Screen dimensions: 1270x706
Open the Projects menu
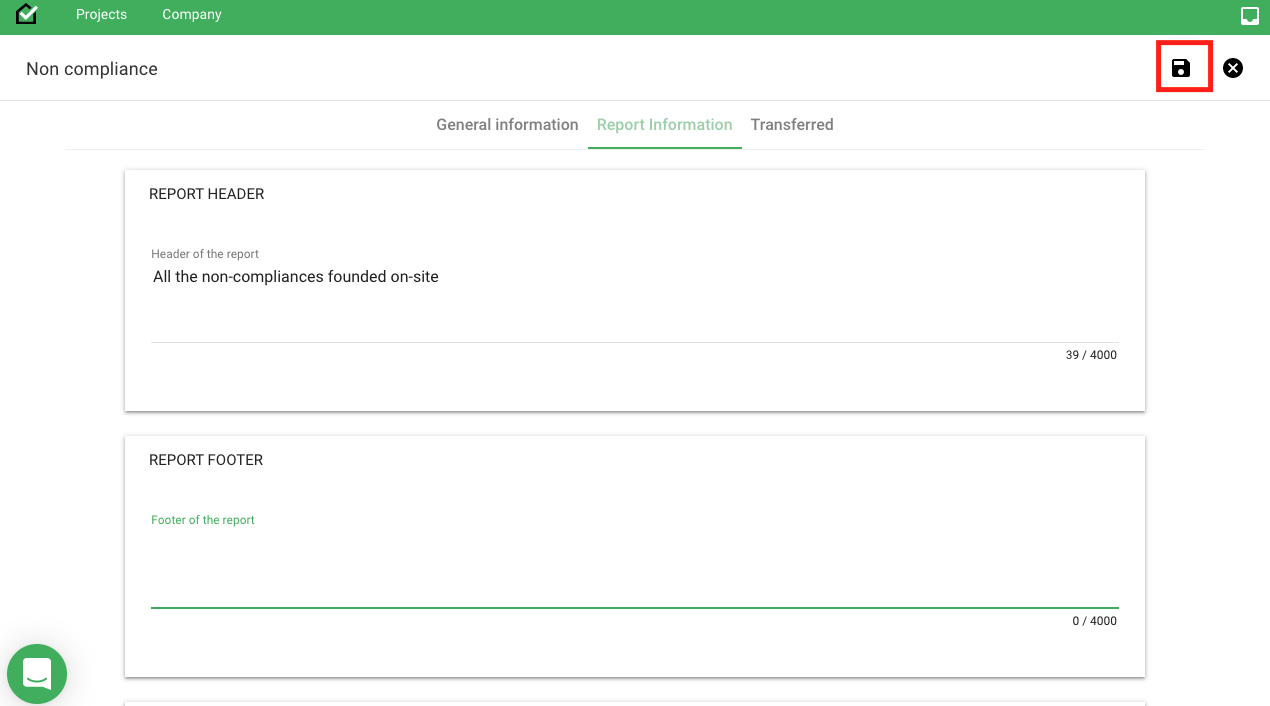click(x=101, y=15)
